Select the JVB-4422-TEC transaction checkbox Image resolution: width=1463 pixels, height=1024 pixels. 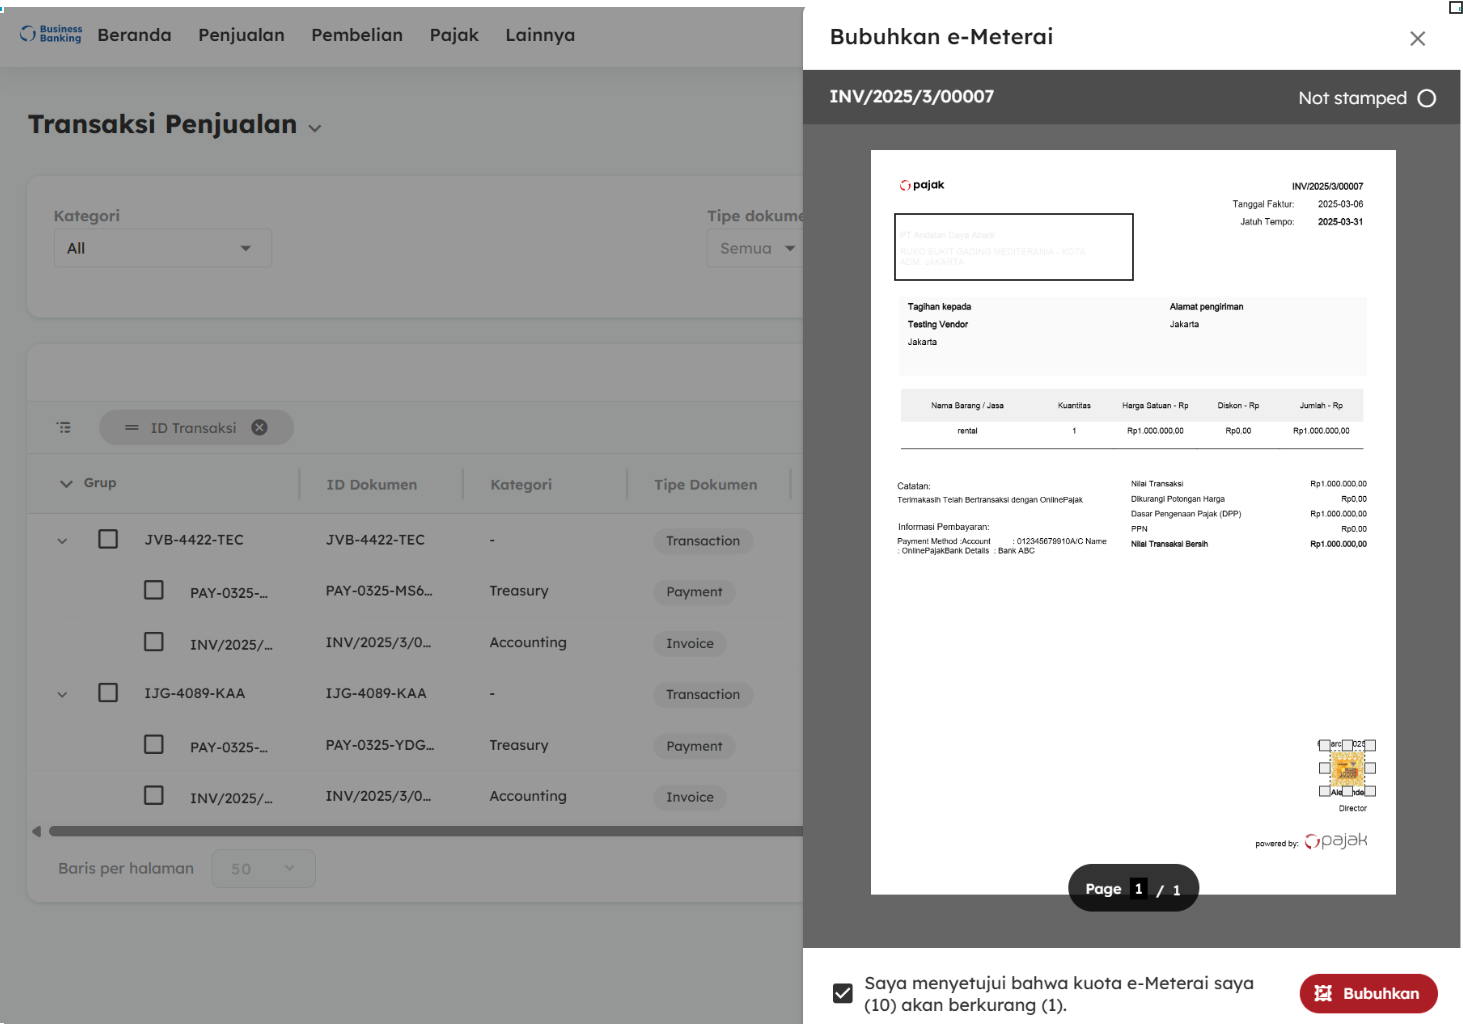coord(108,540)
